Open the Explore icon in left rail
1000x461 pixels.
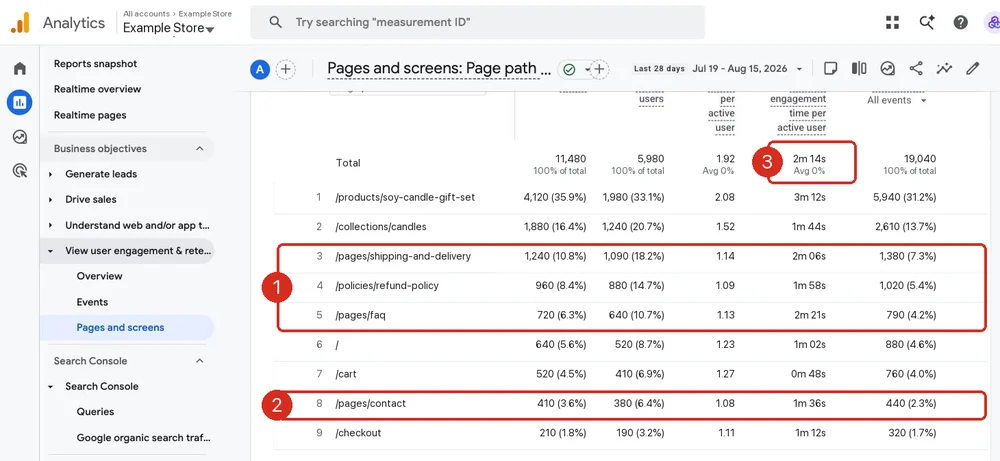tap(20, 136)
